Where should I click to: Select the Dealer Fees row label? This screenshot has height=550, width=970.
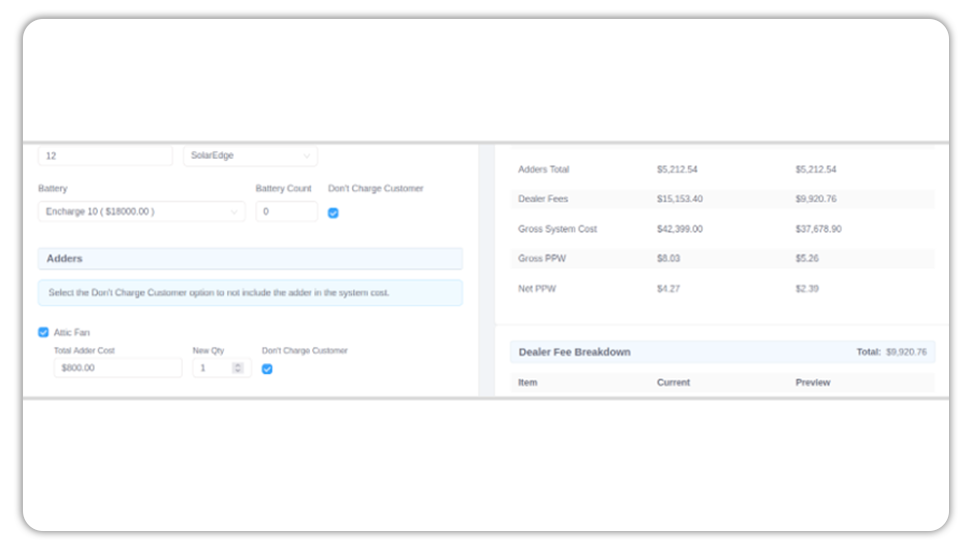click(x=542, y=199)
